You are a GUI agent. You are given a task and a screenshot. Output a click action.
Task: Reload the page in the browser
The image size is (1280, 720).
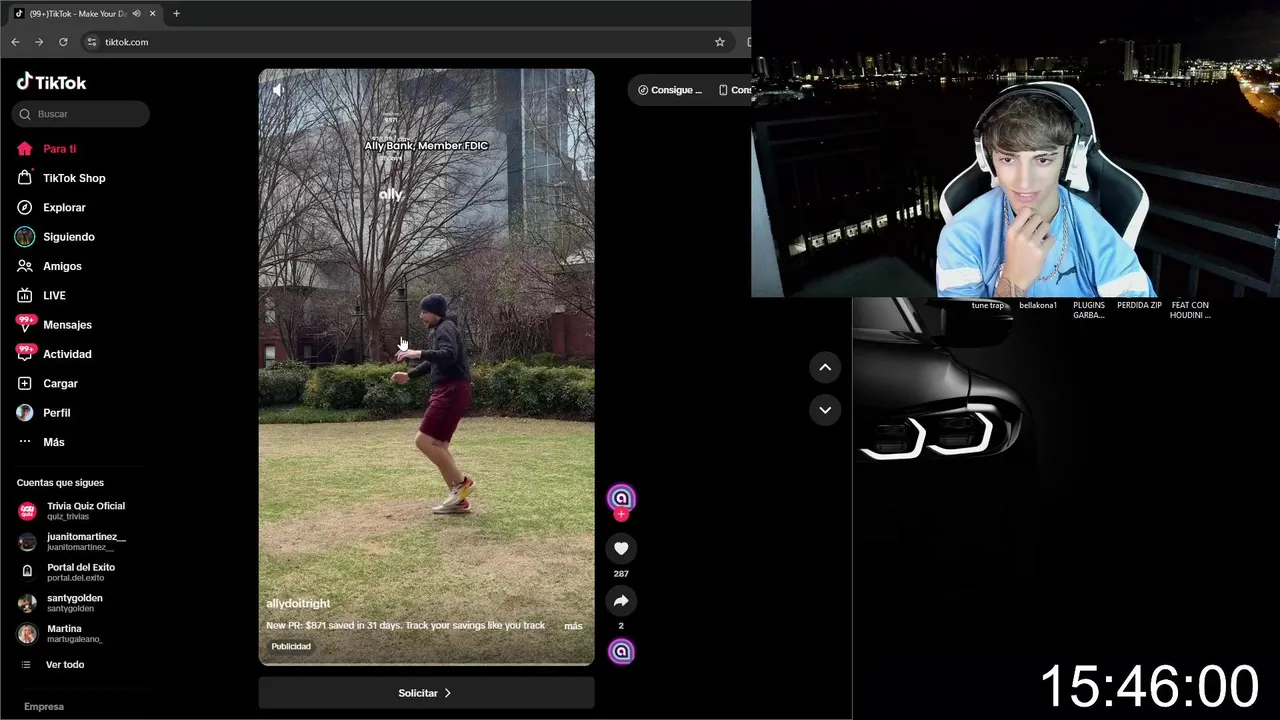coord(63,42)
